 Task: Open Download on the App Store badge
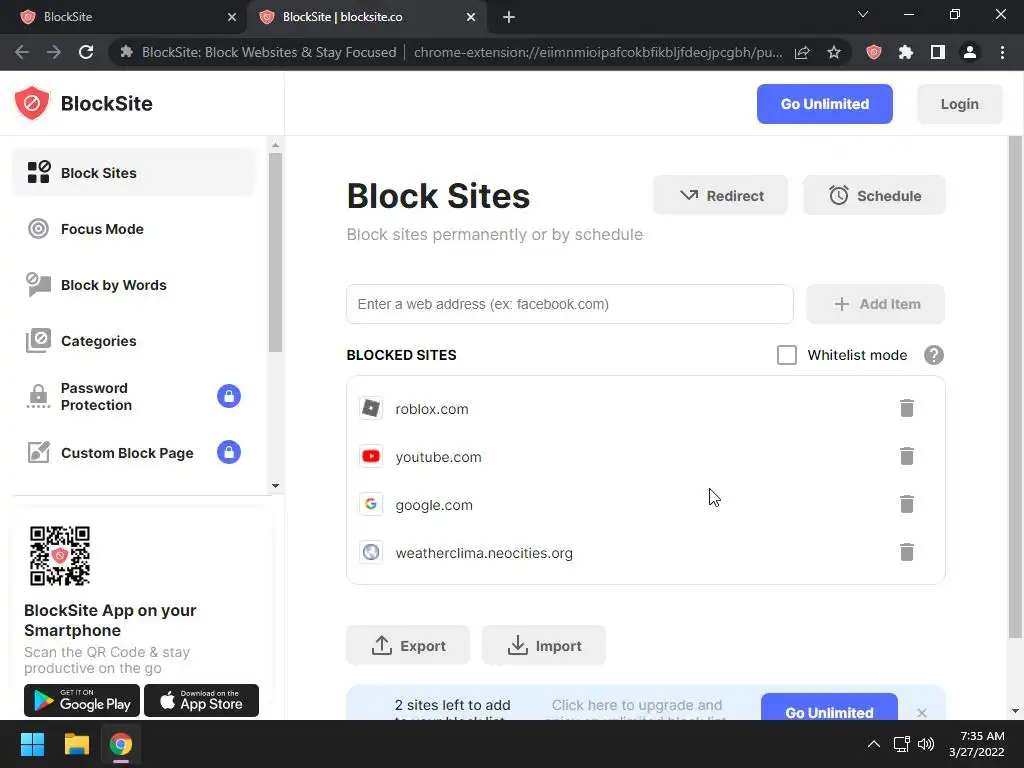(201, 700)
